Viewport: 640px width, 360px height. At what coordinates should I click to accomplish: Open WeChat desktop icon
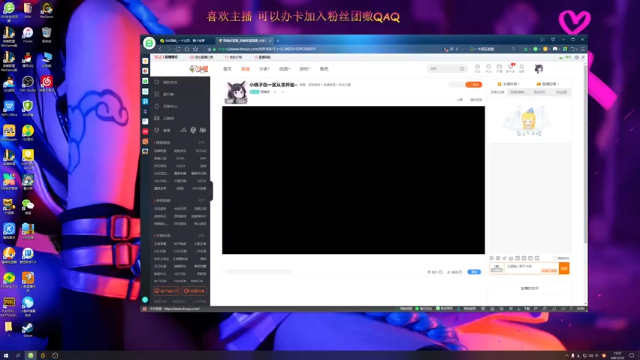pyautogui.click(x=28, y=206)
